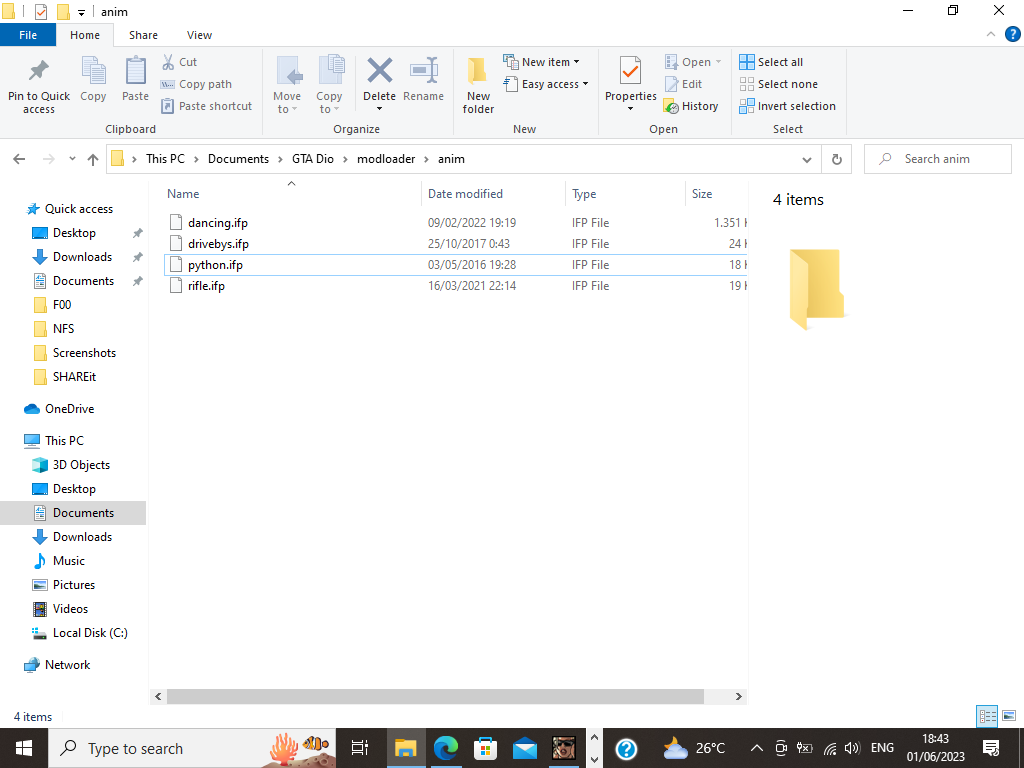Viewport: 1024px width, 768px height.
Task: Switch to the View tab
Action: [199, 35]
